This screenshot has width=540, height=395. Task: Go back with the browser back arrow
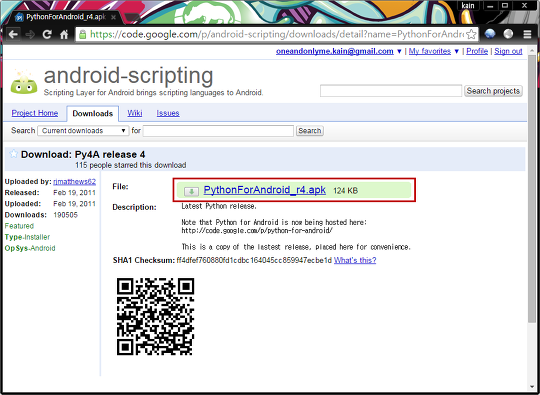coord(13,34)
